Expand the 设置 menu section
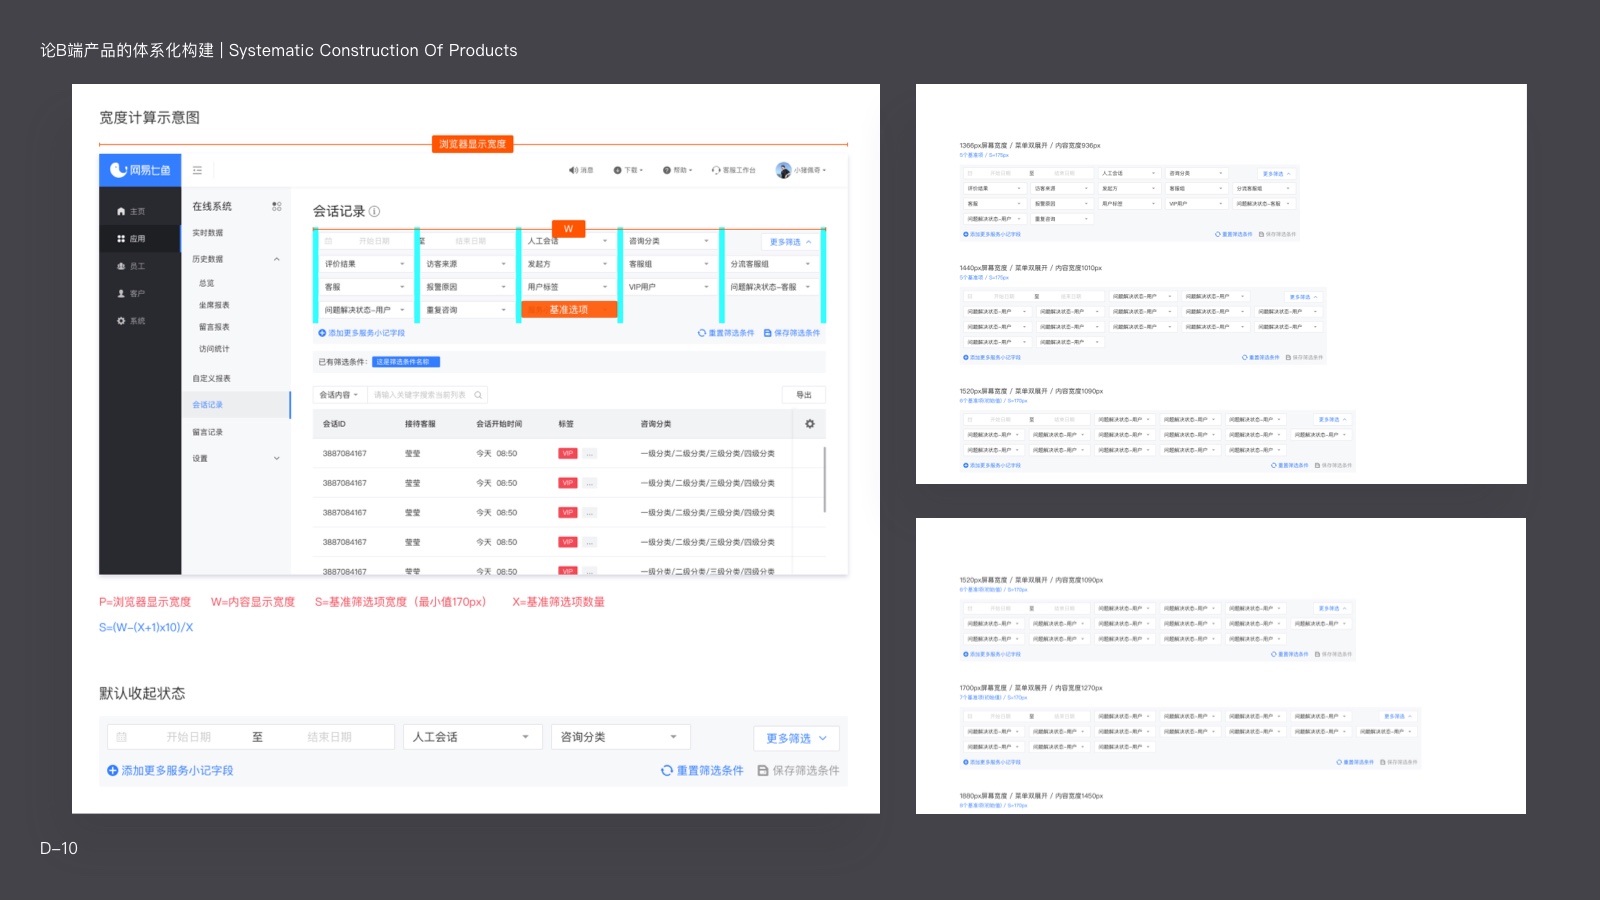1600x900 pixels. 277,459
